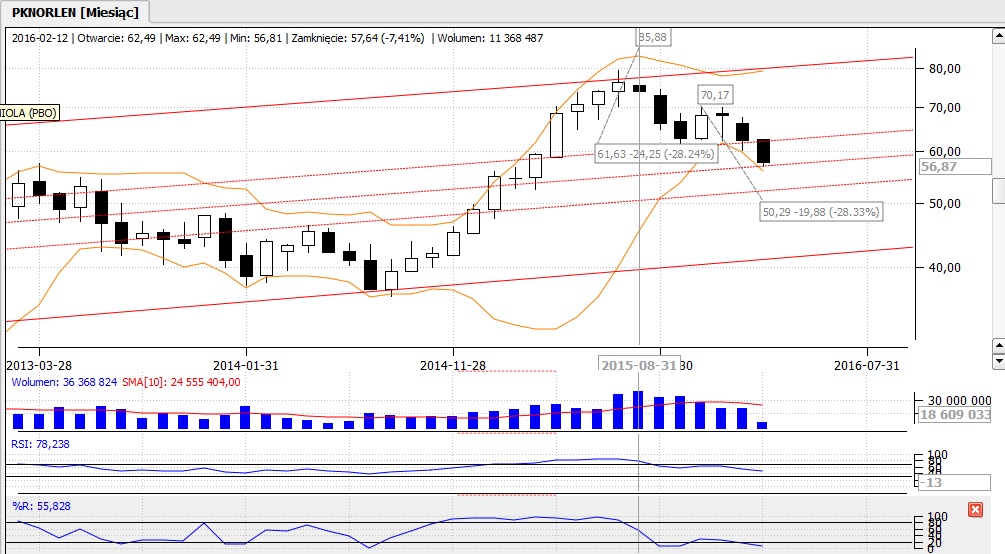Click the %R: 55,828 indicator label
This screenshot has width=1005, height=554.
[x=41, y=506]
